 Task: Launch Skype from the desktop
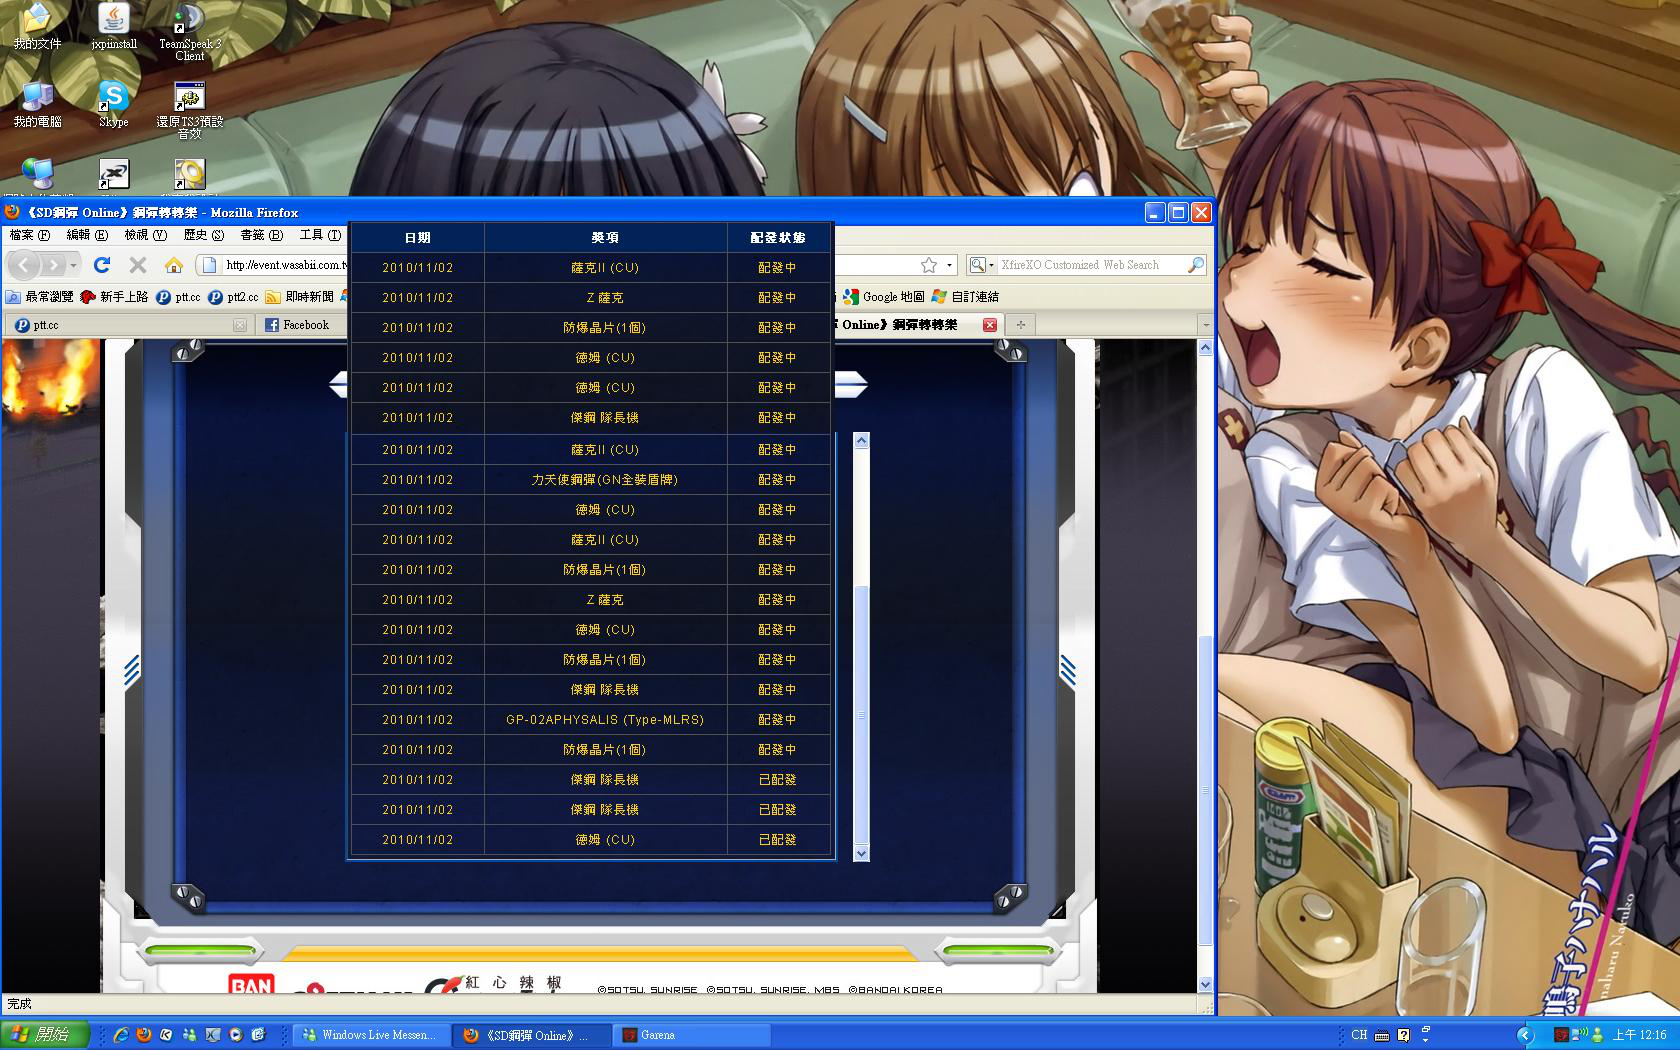(113, 105)
